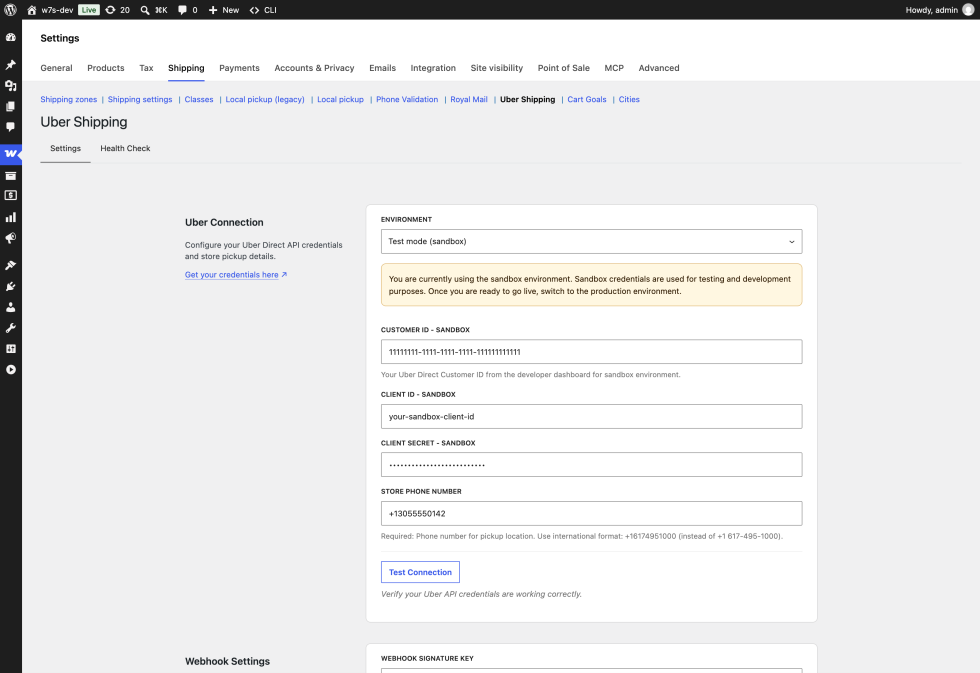Open Users sidebar icon
980x673 pixels.
tap(11, 307)
